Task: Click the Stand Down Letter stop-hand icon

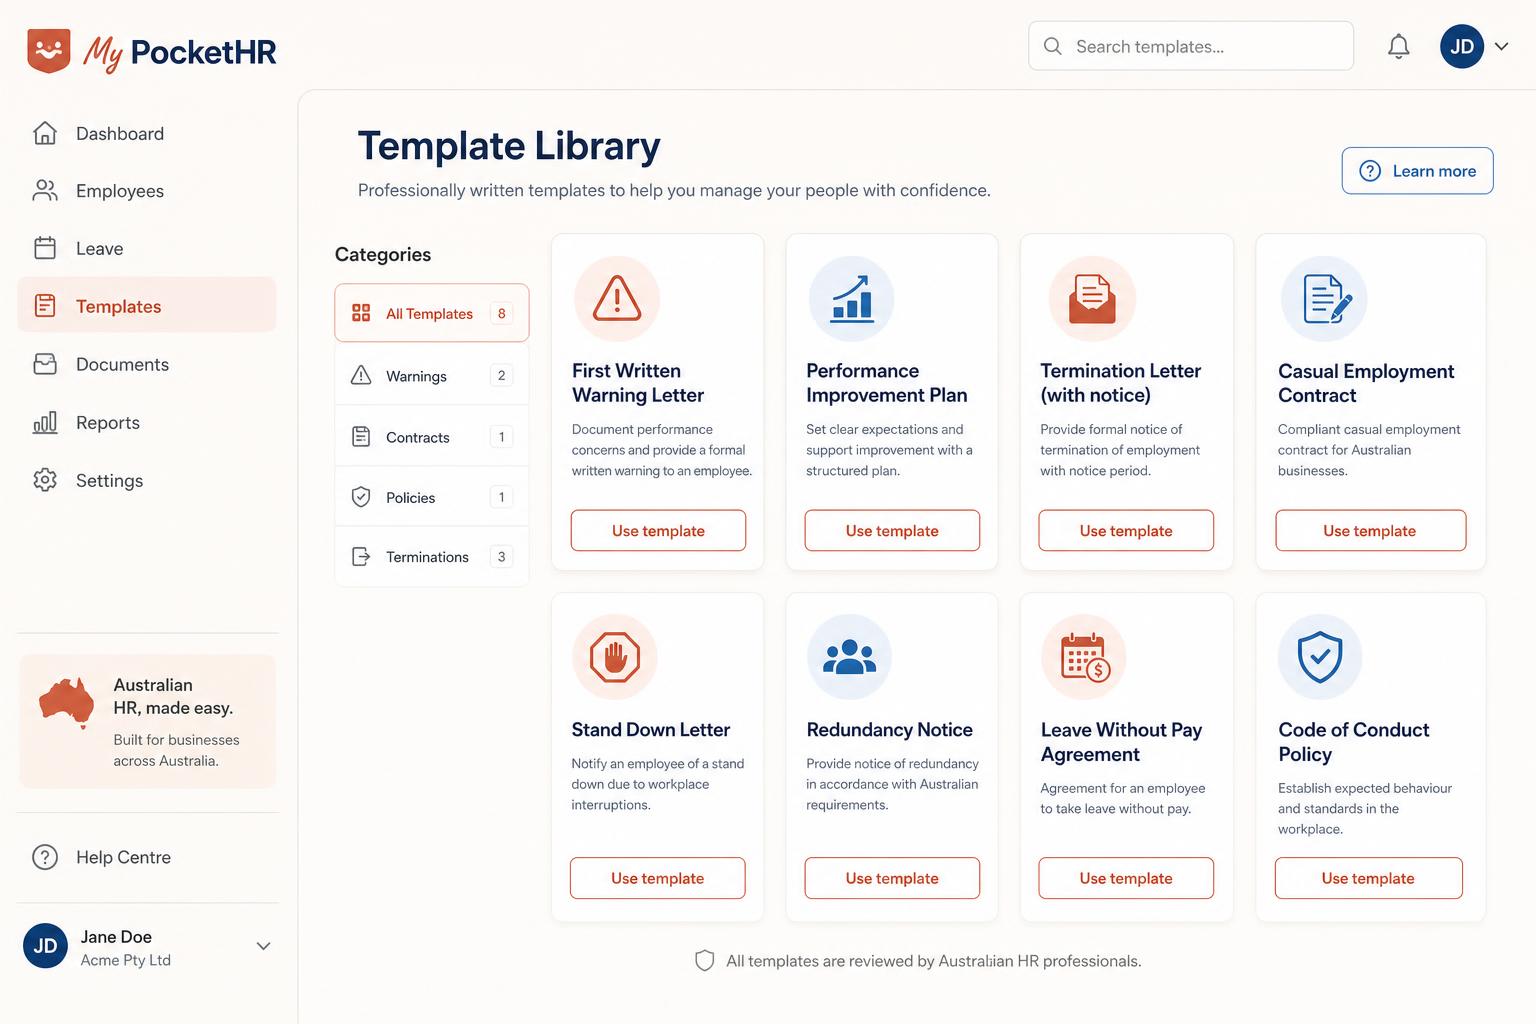Action: coord(615,657)
